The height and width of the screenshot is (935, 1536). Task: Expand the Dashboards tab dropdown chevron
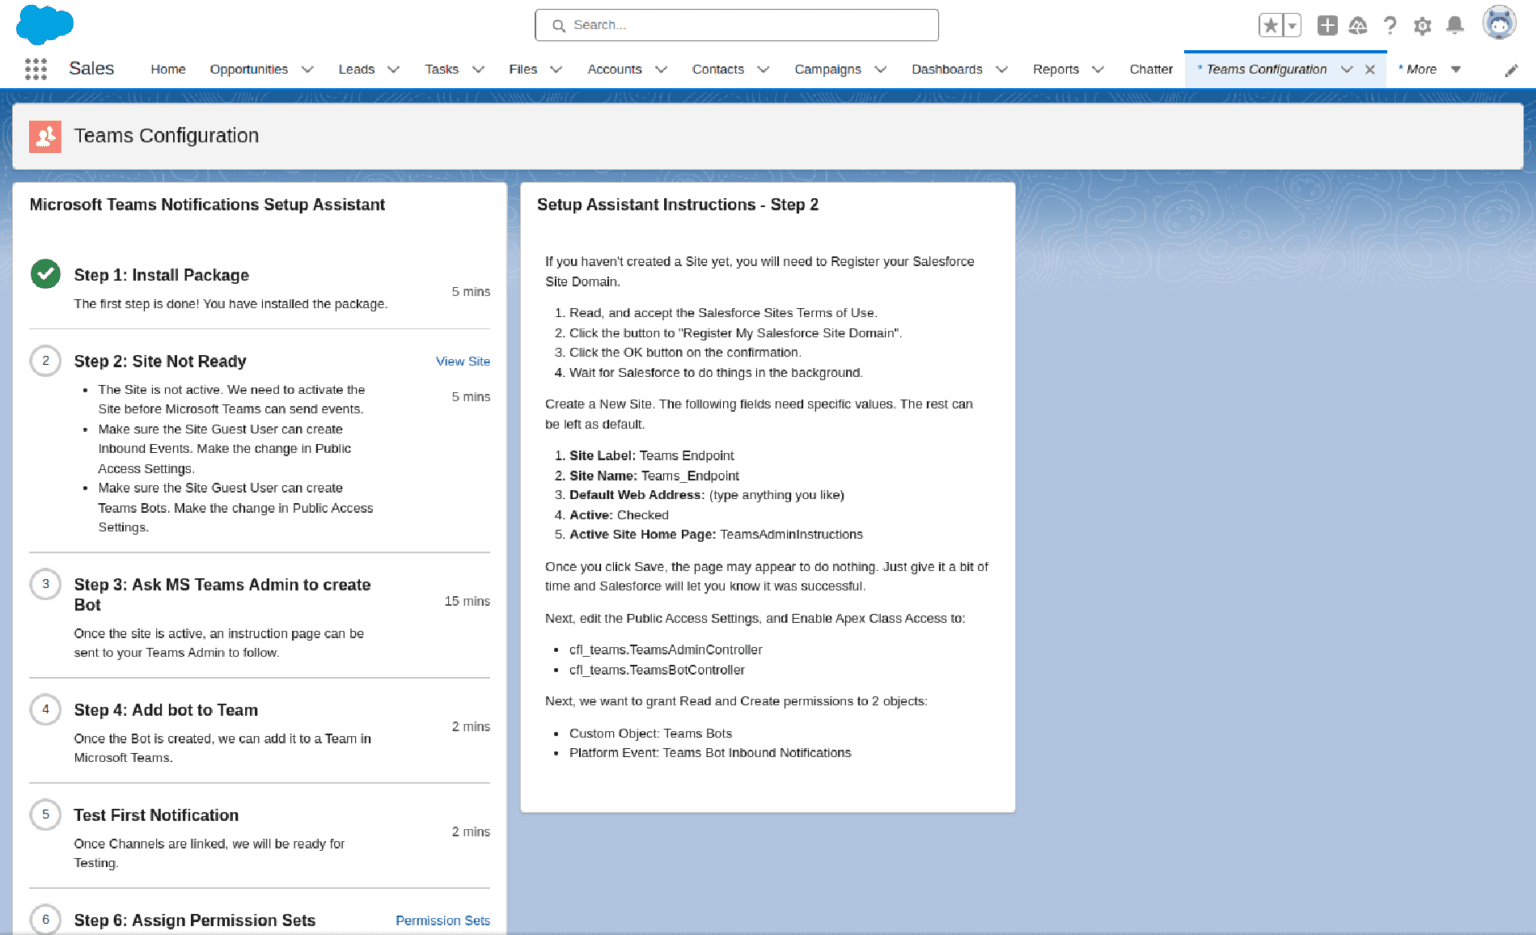(1001, 69)
